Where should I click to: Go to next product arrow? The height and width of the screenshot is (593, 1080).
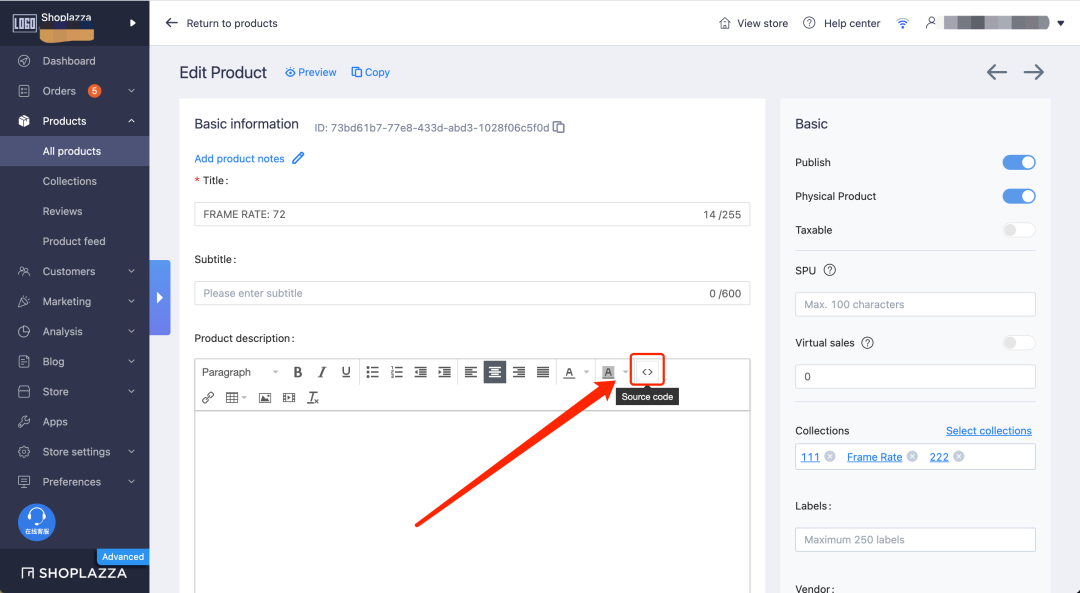coord(1033,72)
